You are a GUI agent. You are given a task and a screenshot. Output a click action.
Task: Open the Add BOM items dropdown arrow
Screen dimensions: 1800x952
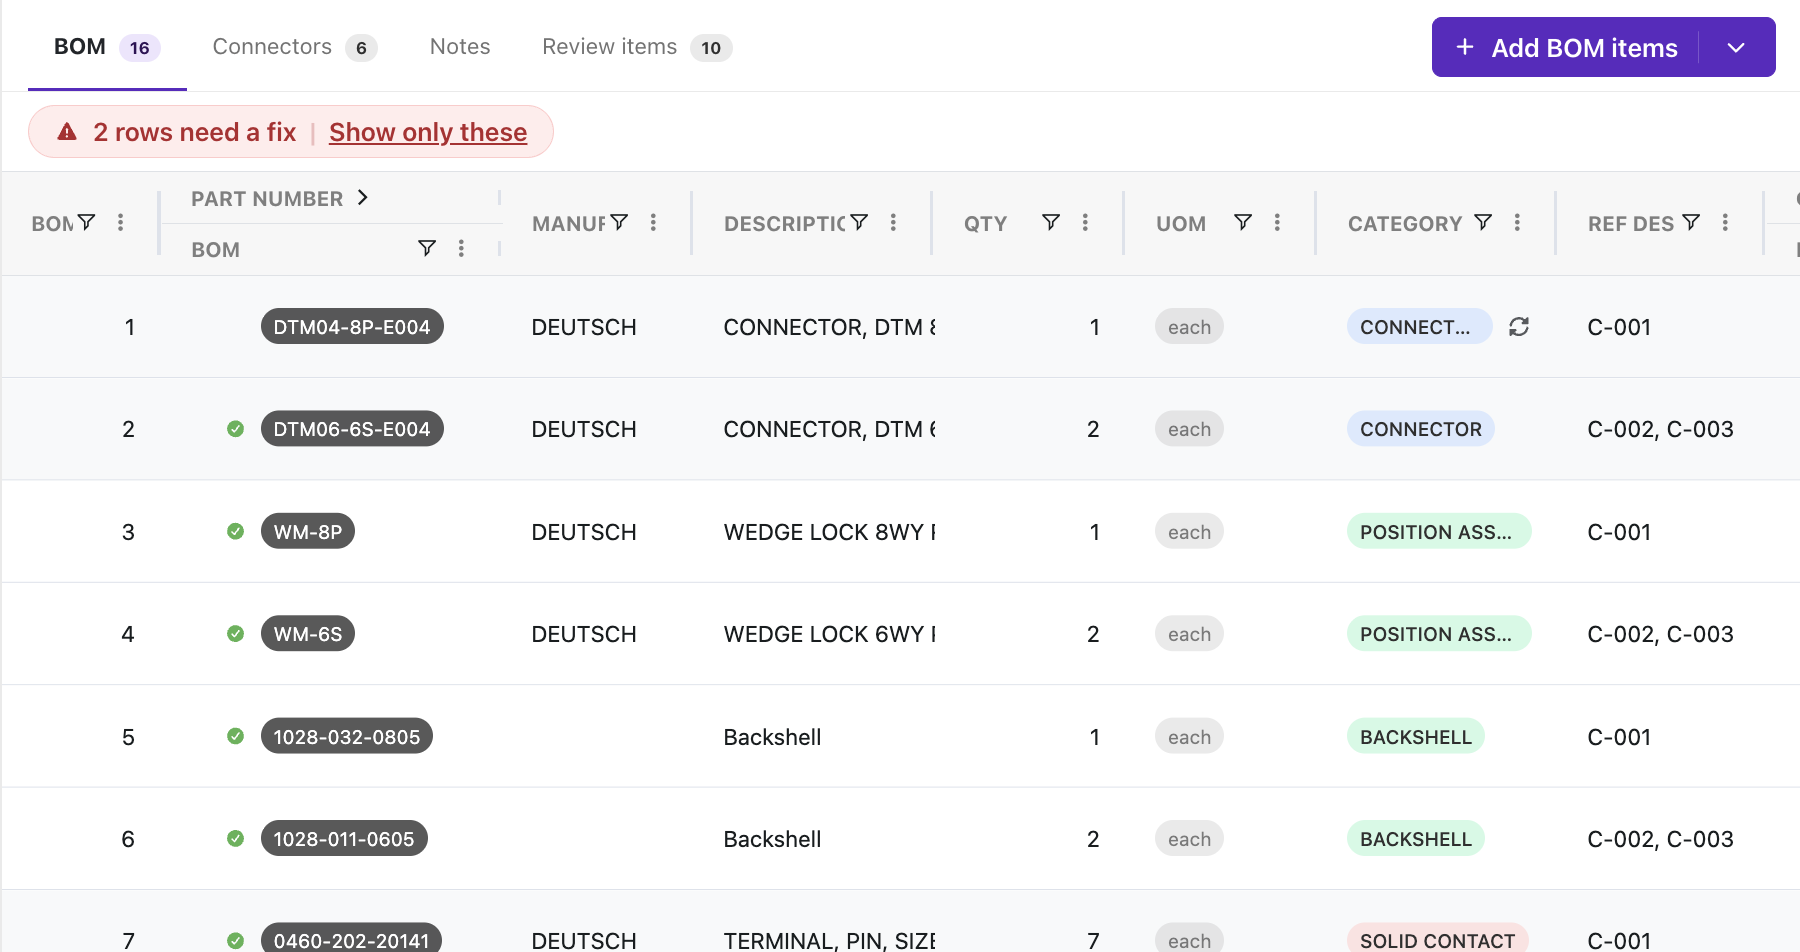(1737, 47)
